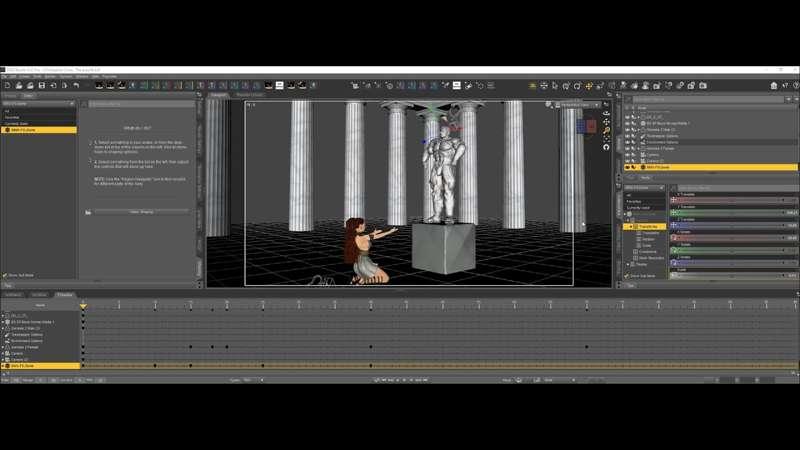
Task: Toggle selectable arrow on highlighted Scene row
Action: pos(634,167)
